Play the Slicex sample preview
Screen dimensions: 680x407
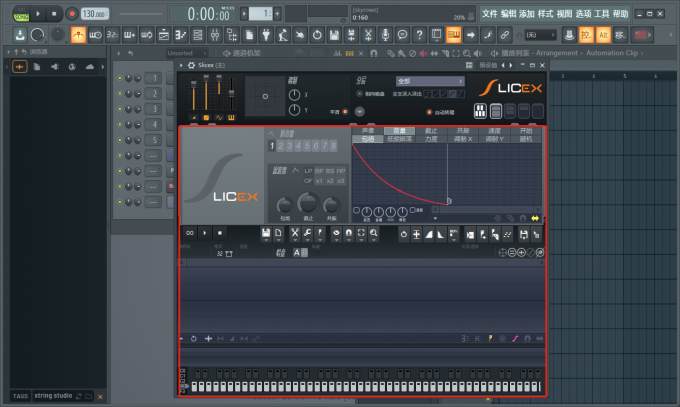(x=205, y=233)
